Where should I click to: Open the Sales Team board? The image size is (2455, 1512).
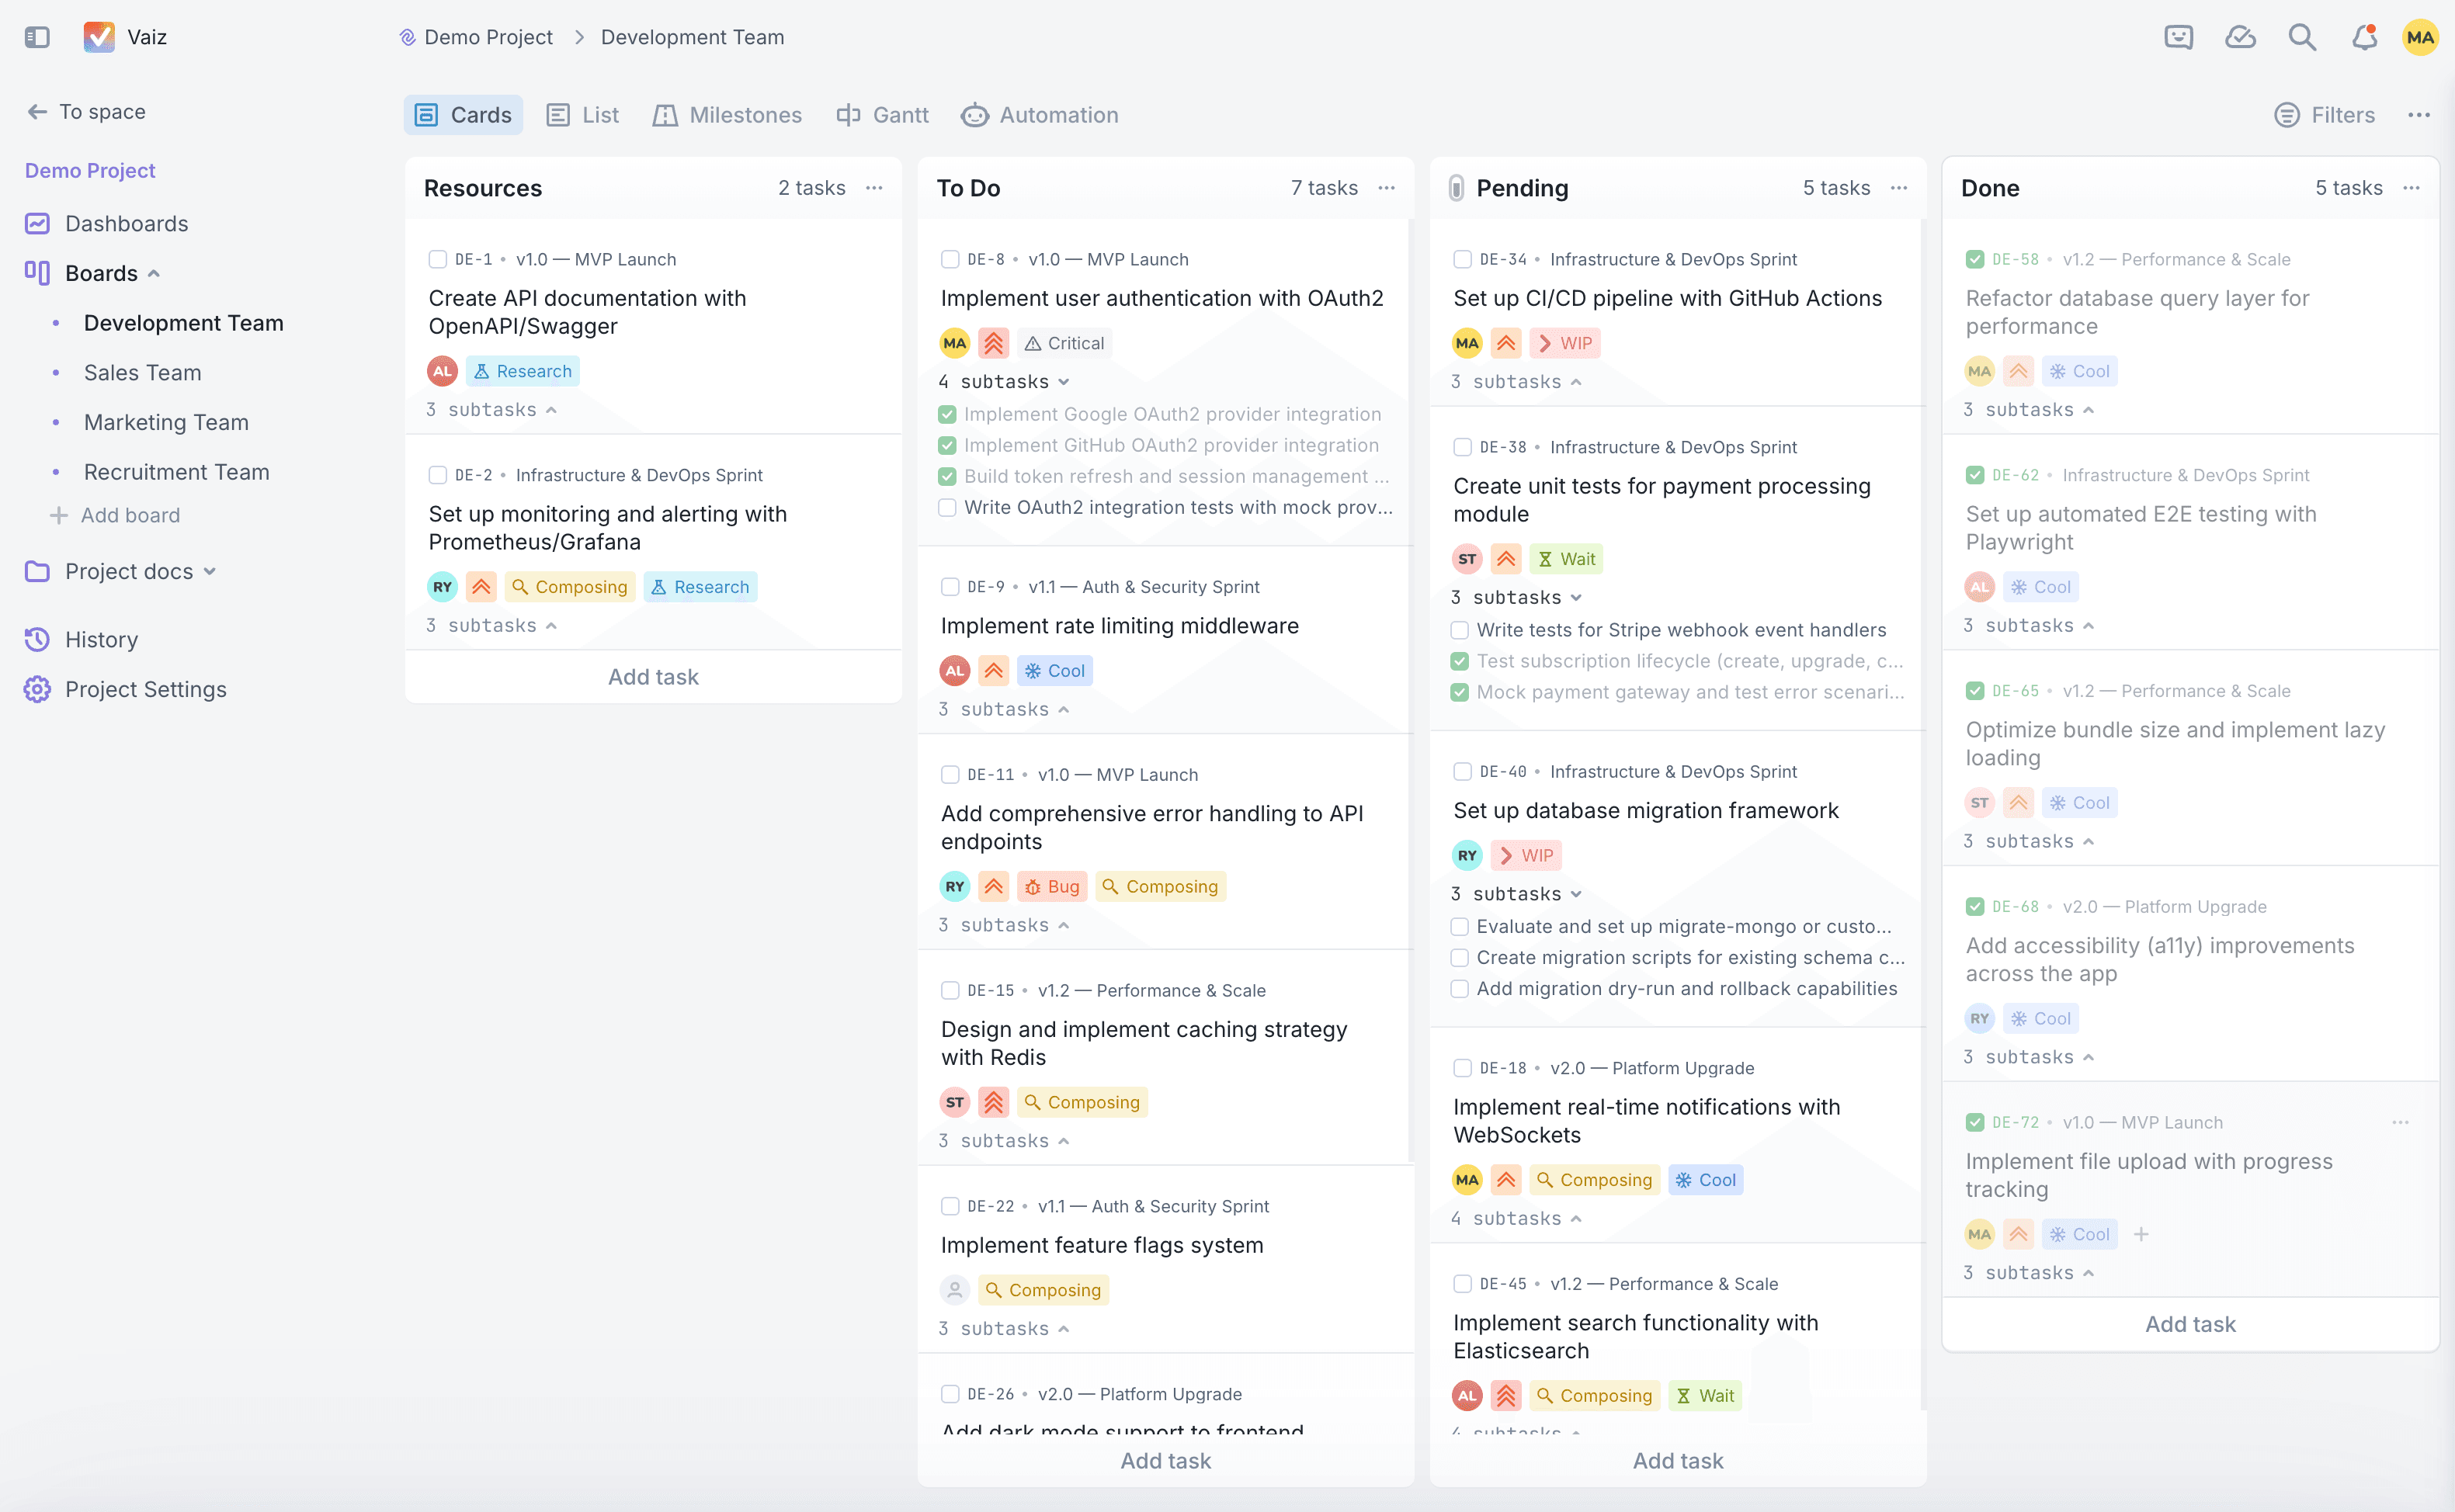(x=142, y=373)
